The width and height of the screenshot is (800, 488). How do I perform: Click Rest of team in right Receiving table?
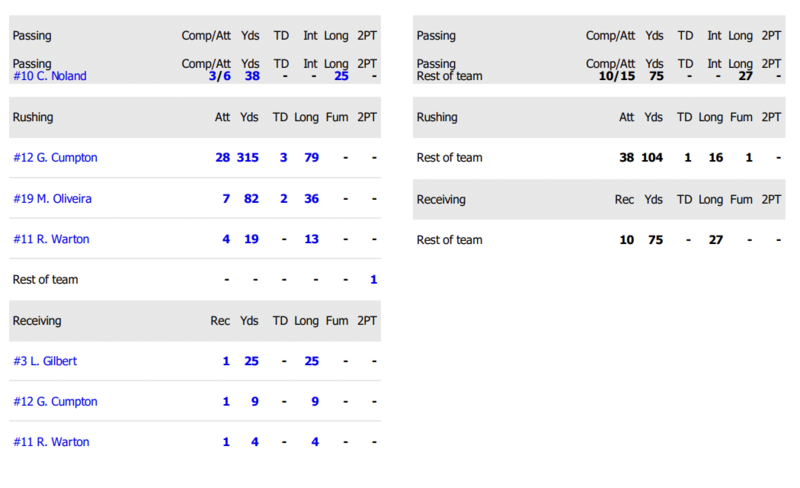[449, 240]
